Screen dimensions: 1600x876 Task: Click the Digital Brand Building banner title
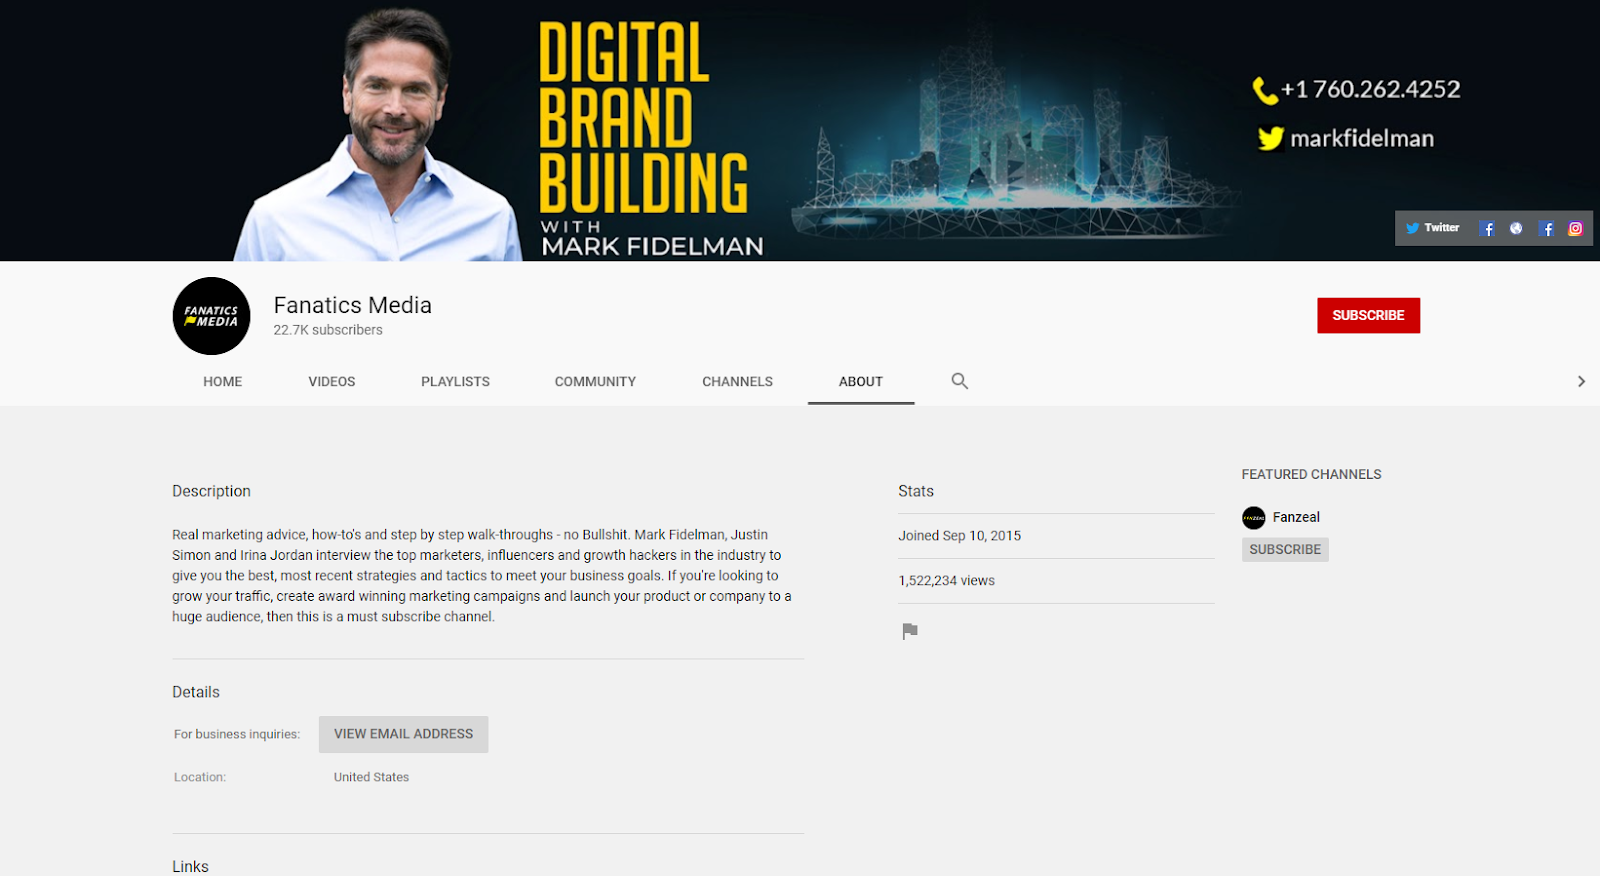643,117
